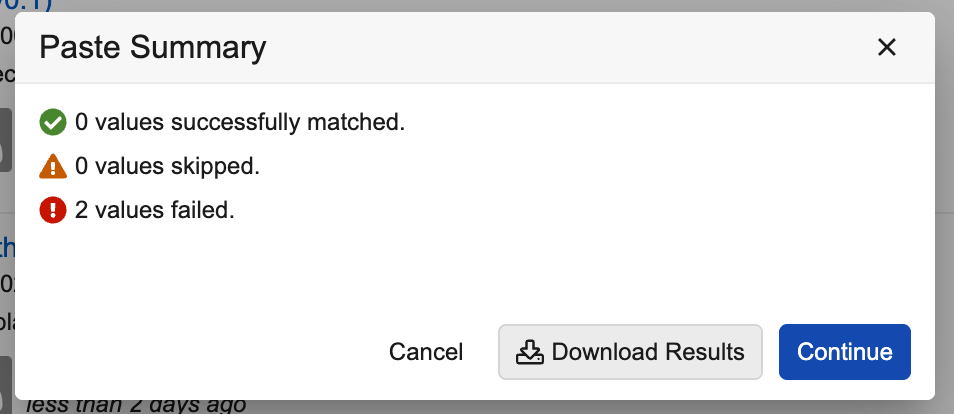
Task: Click the "less than 2 days ago" timestamp
Action: (135, 405)
